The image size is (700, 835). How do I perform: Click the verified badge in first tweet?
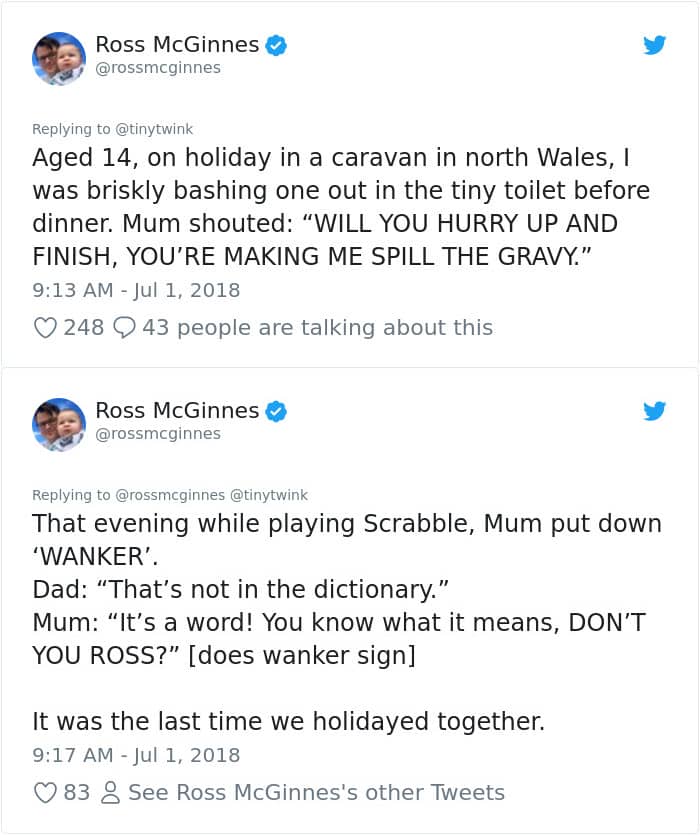click(x=276, y=45)
